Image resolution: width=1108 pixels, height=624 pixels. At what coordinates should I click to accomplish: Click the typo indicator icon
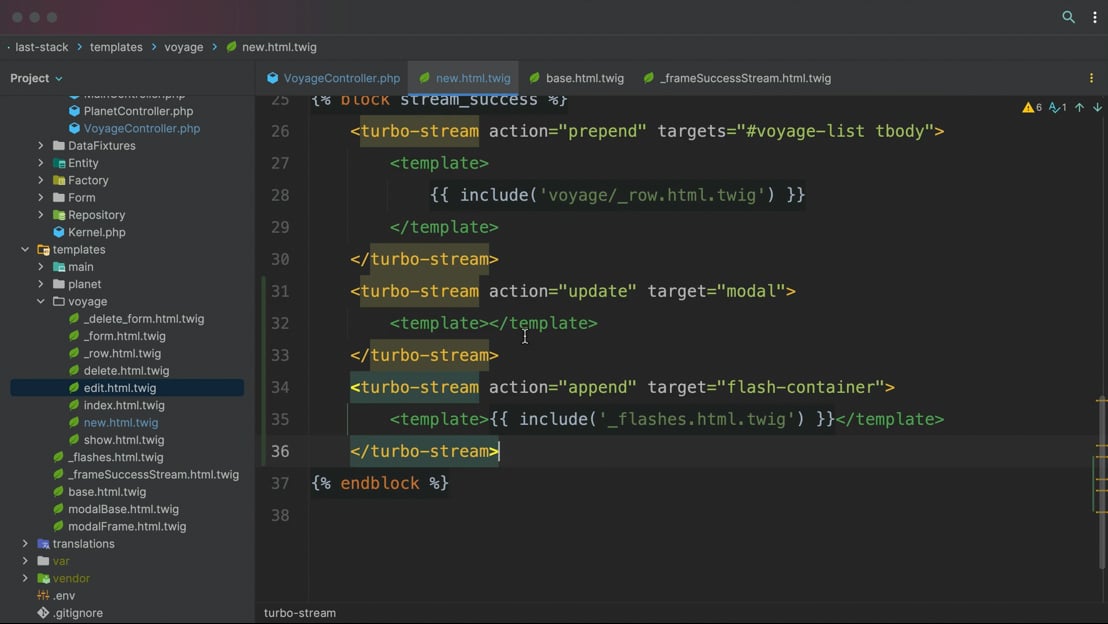(x=1057, y=107)
